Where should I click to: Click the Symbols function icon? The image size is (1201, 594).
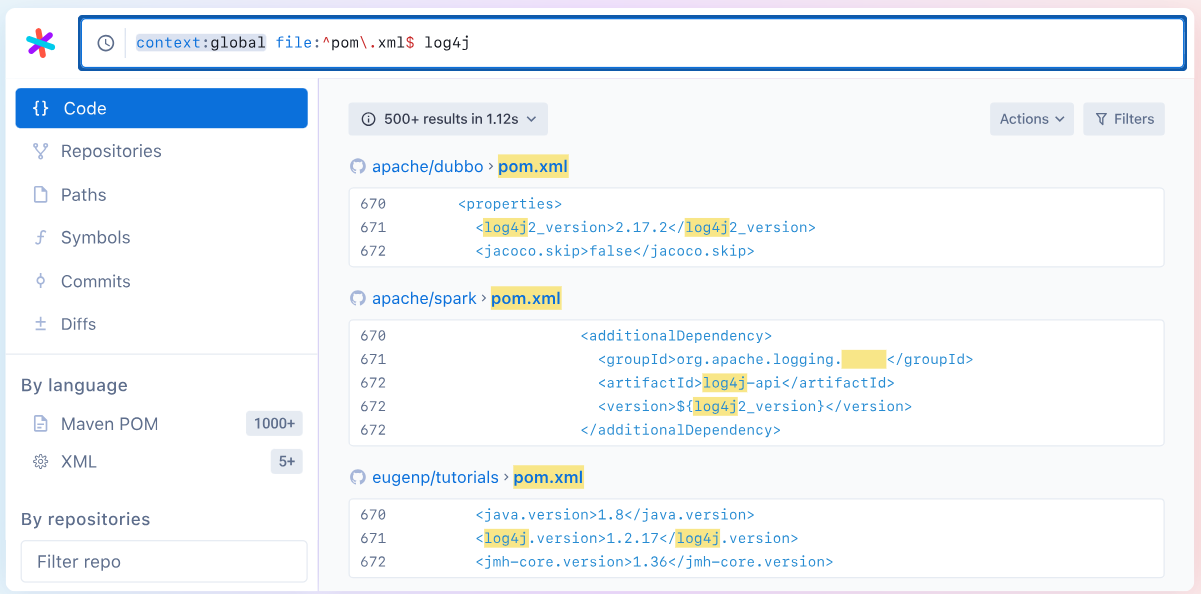point(40,237)
